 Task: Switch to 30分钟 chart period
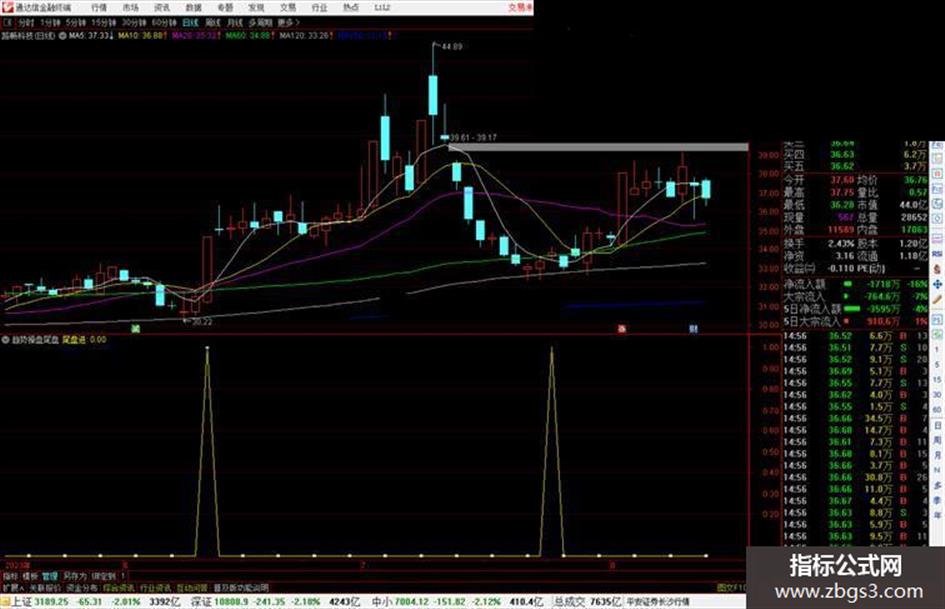pyautogui.click(x=134, y=22)
